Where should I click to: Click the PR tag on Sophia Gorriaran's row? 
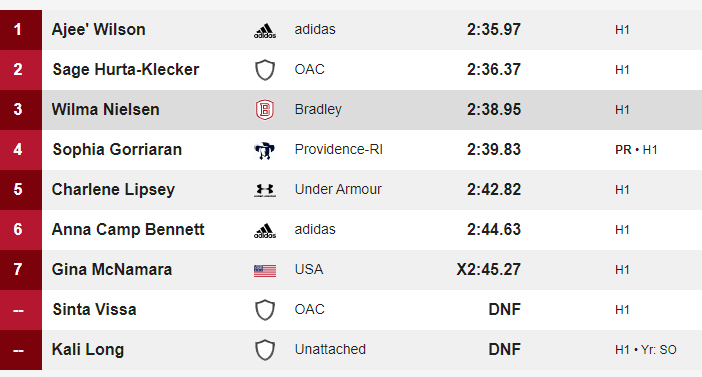coord(623,150)
